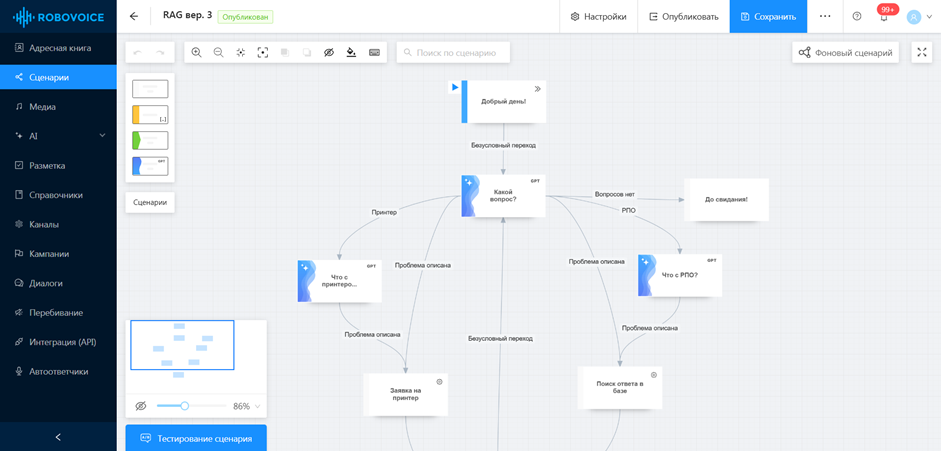
Task: Open the 86% zoom level dropdown
Action: click(x=247, y=406)
